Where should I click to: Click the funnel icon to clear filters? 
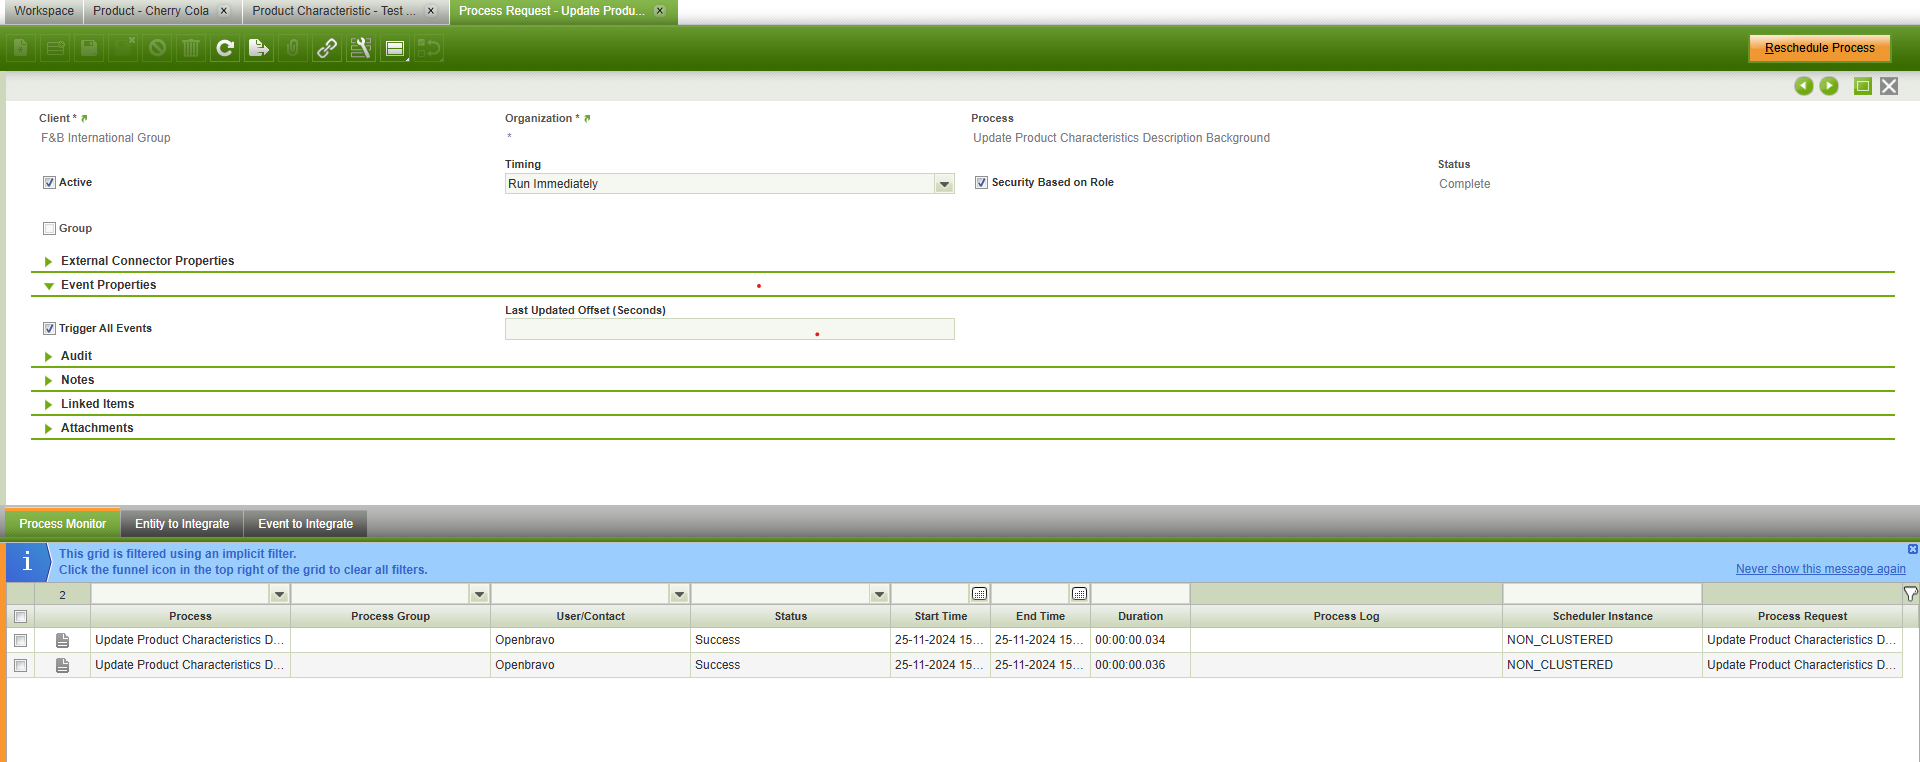click(1910, 594)
